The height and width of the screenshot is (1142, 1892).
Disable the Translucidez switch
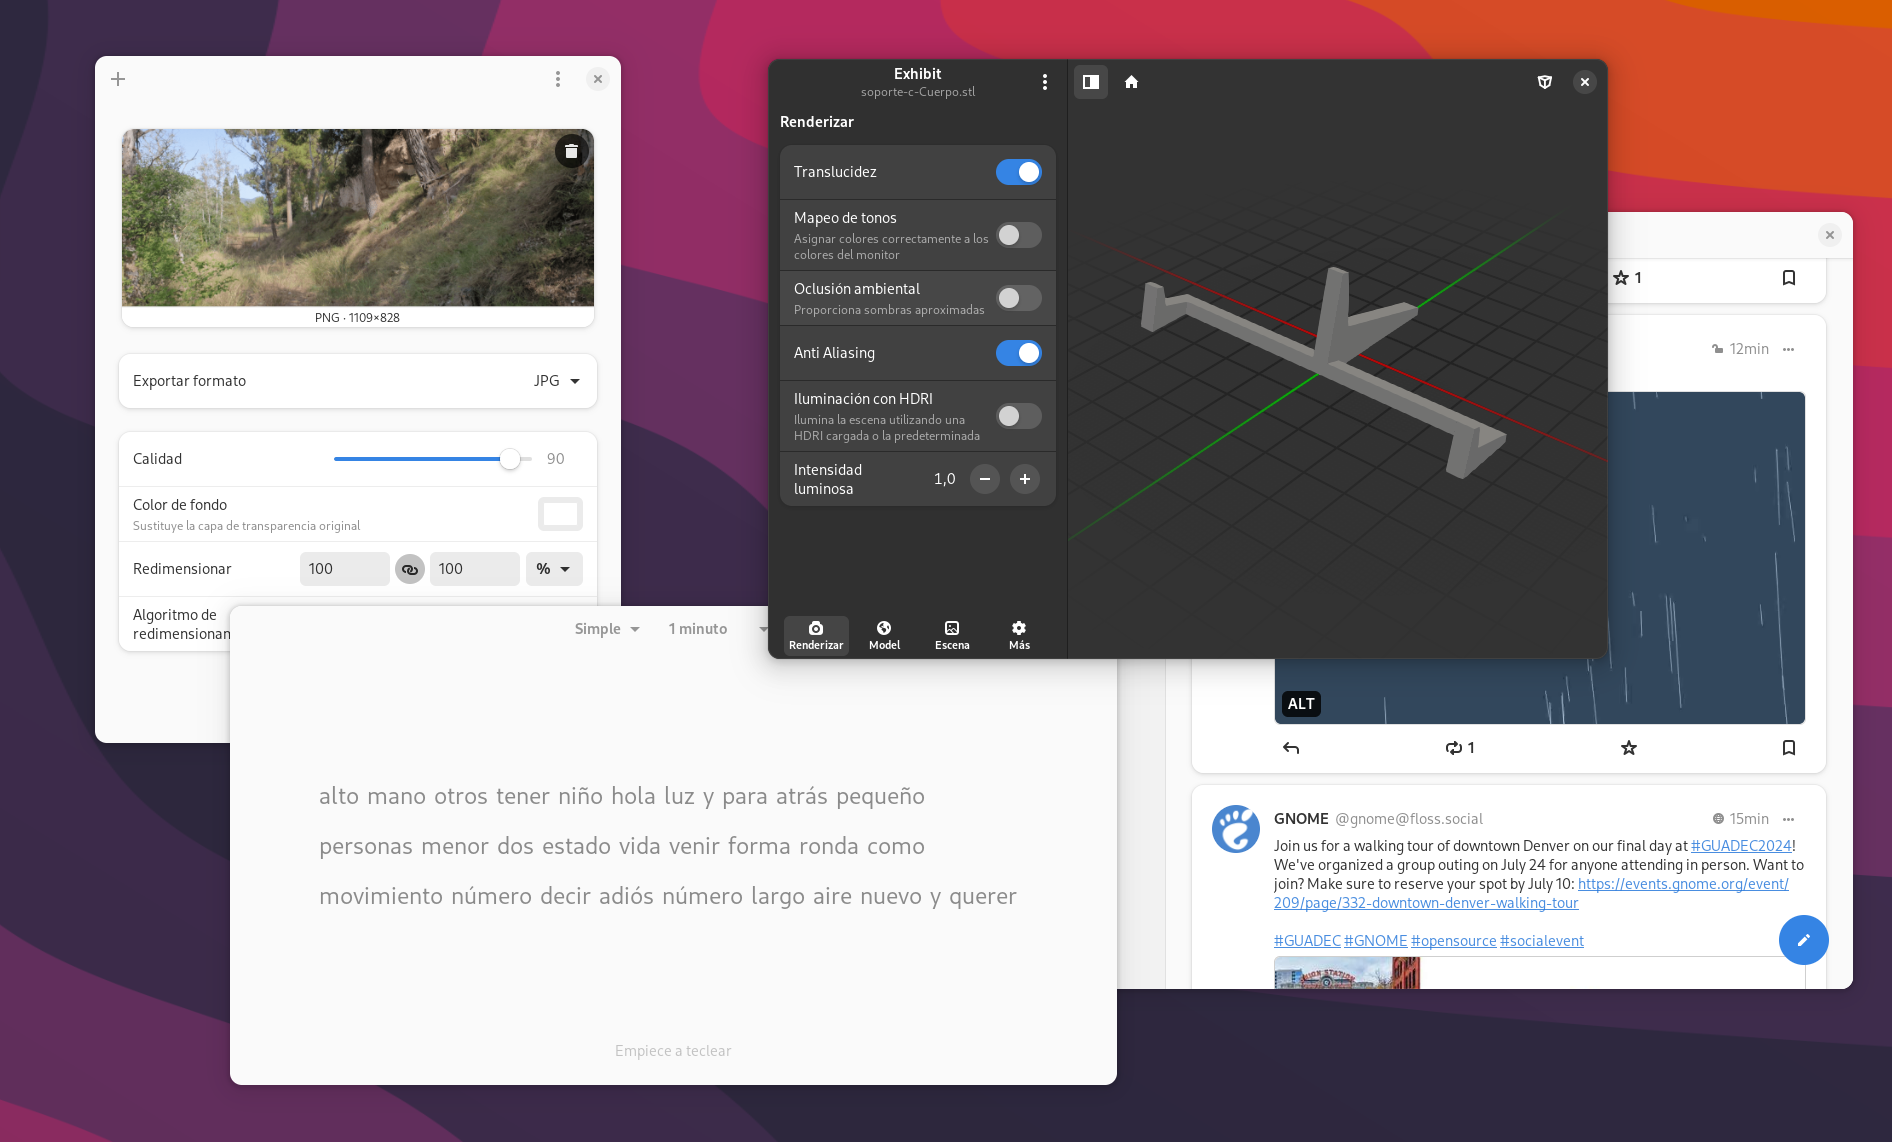(1018, 172)
